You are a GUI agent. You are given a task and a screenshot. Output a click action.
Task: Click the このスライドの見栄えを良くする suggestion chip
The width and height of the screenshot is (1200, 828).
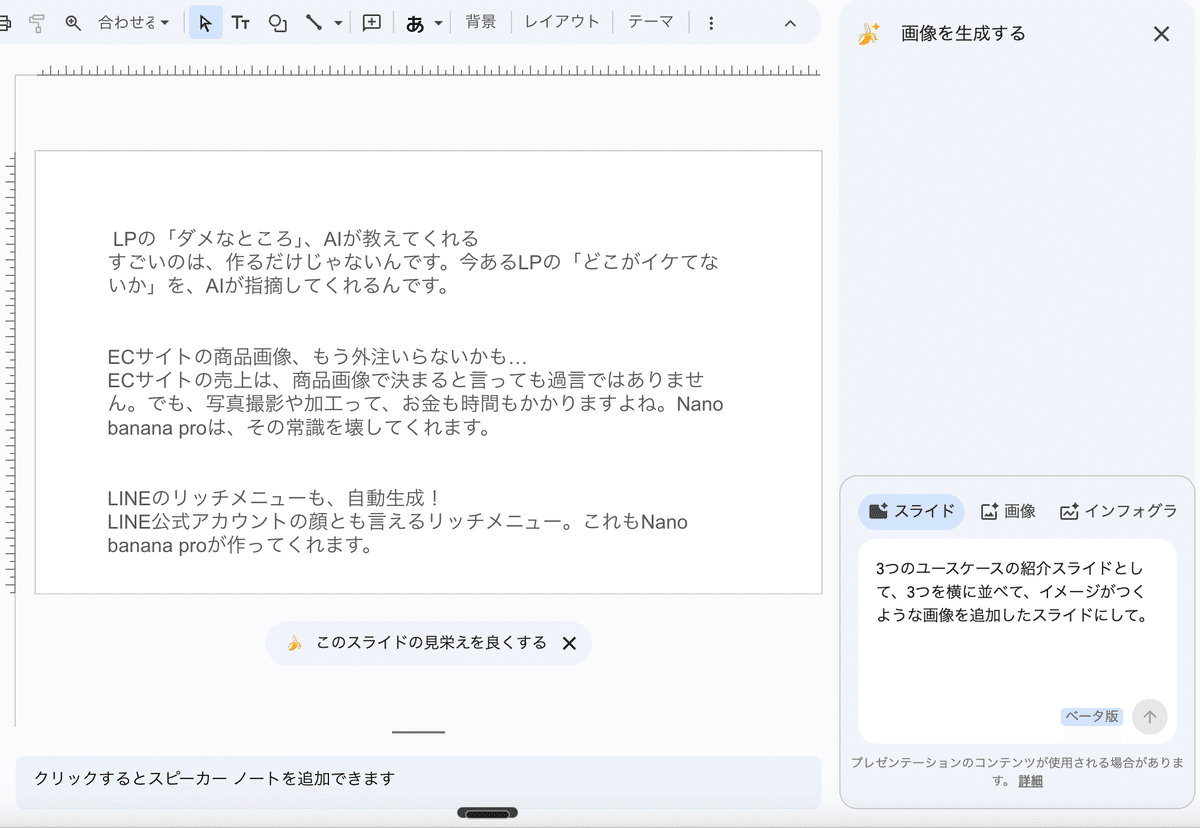pos(418,643)
